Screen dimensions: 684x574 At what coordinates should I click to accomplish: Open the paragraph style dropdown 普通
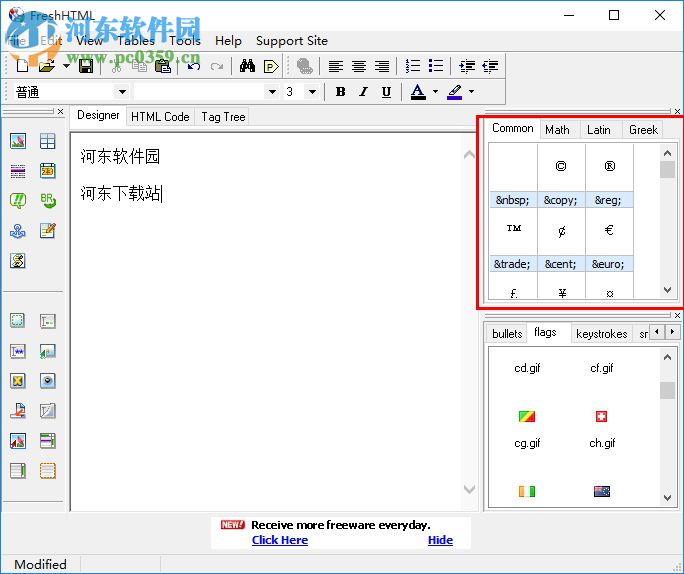pyautogui.click(x=122, y=92)
